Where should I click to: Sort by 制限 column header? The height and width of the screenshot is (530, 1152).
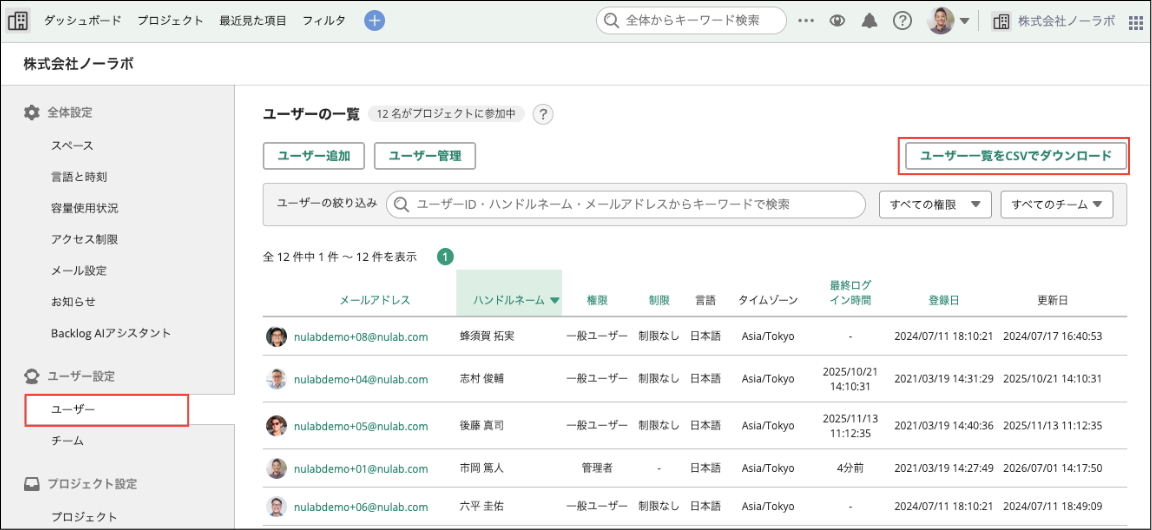pos(659,300)
